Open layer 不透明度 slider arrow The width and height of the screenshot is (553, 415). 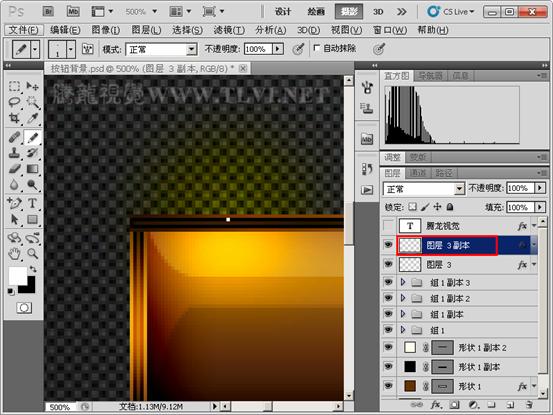tap(540, 188)
